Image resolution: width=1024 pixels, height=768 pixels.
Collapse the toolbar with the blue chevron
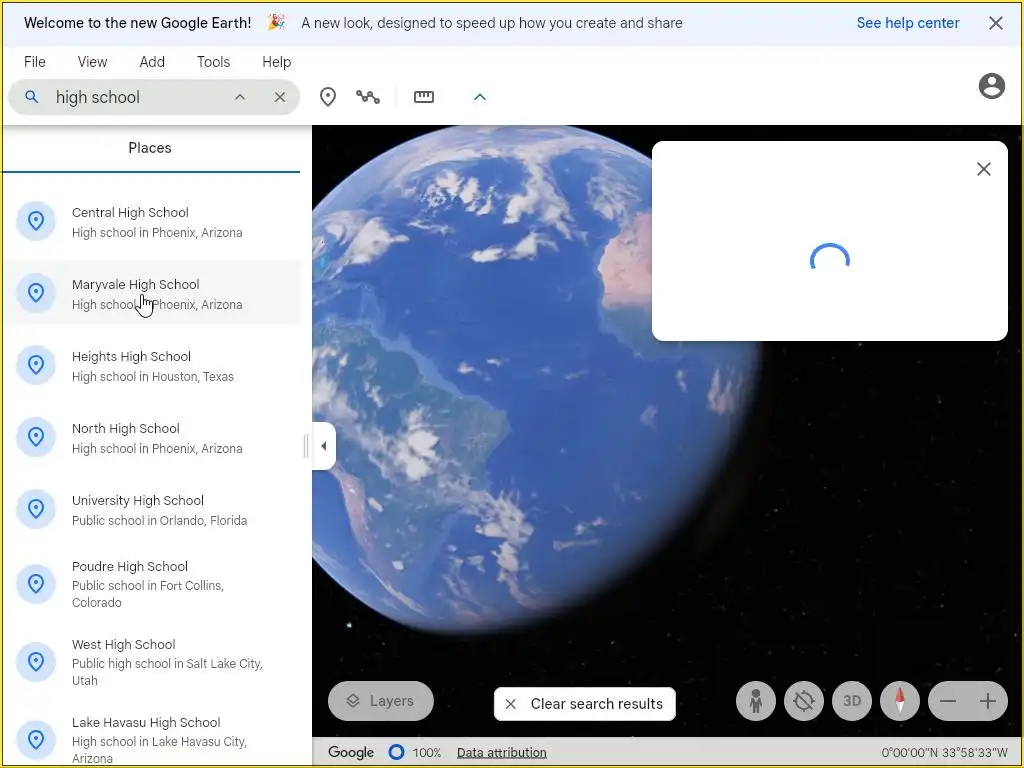click(x=480, y=97)
